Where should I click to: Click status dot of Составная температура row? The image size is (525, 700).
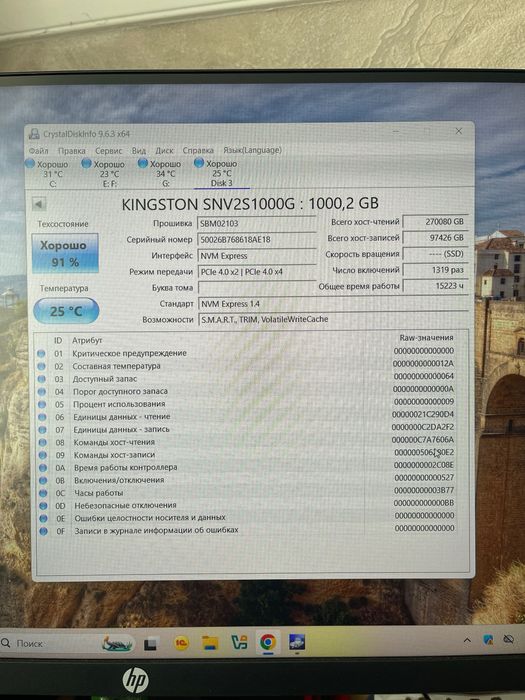(42, 366)
